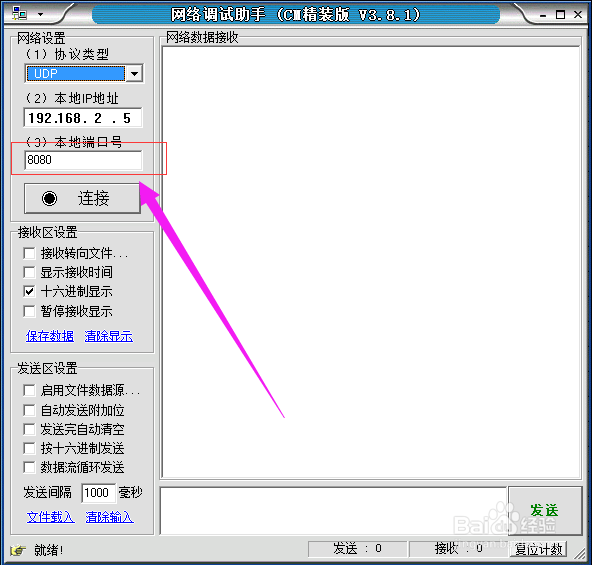The width and height of the screenshot is (592, 565).
Task: Click the 复位计数 reset count button
Action: tap(539, 549)
